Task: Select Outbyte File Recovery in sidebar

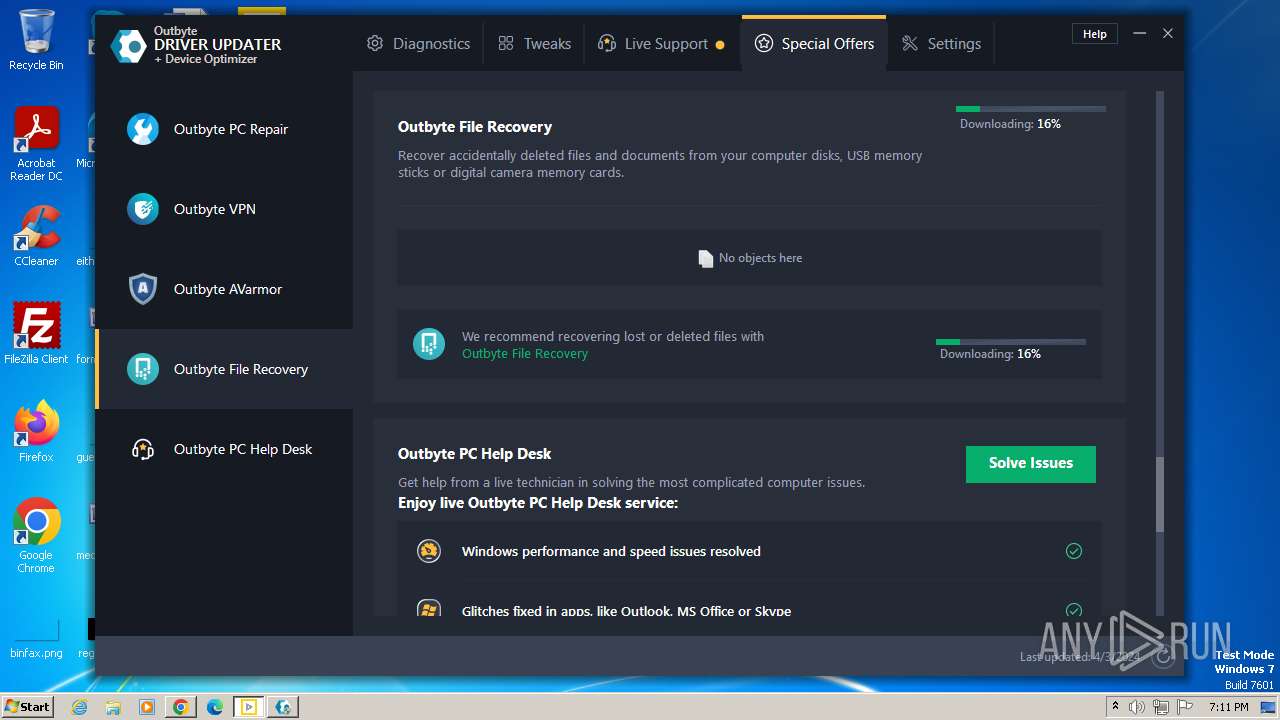Action: coord(224,369)
